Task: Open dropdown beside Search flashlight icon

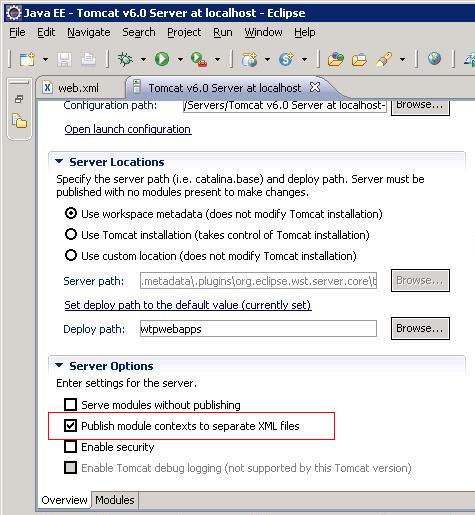Action: [x=402, y=60]
